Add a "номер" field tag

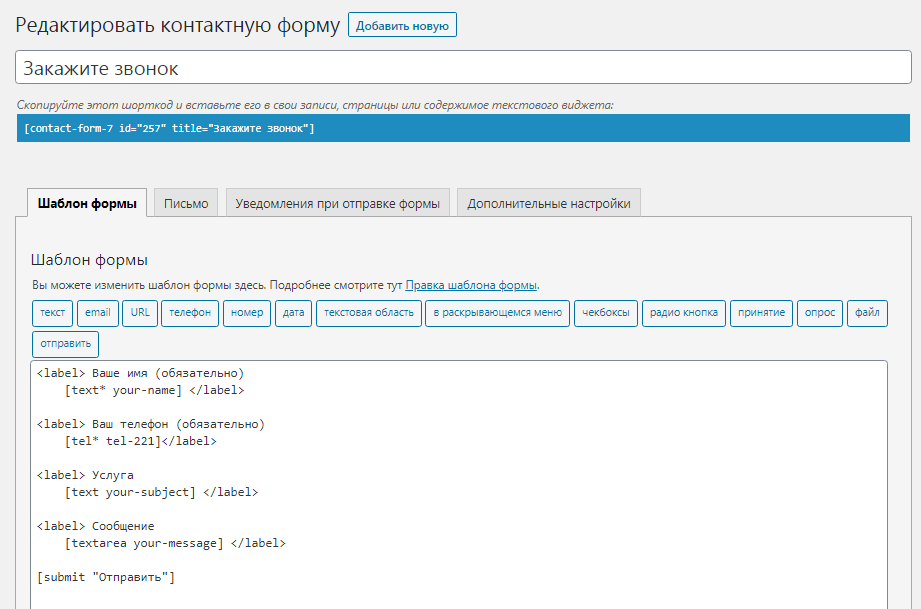coord(247,313)
